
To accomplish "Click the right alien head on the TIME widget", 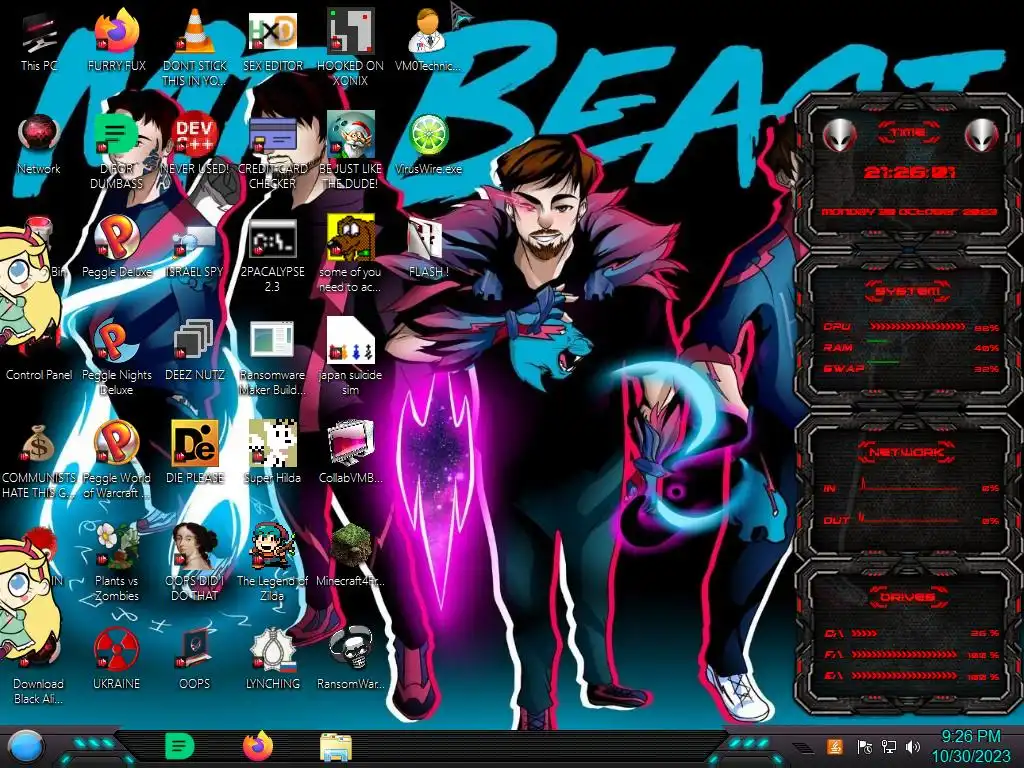I will tap(982, 135).
